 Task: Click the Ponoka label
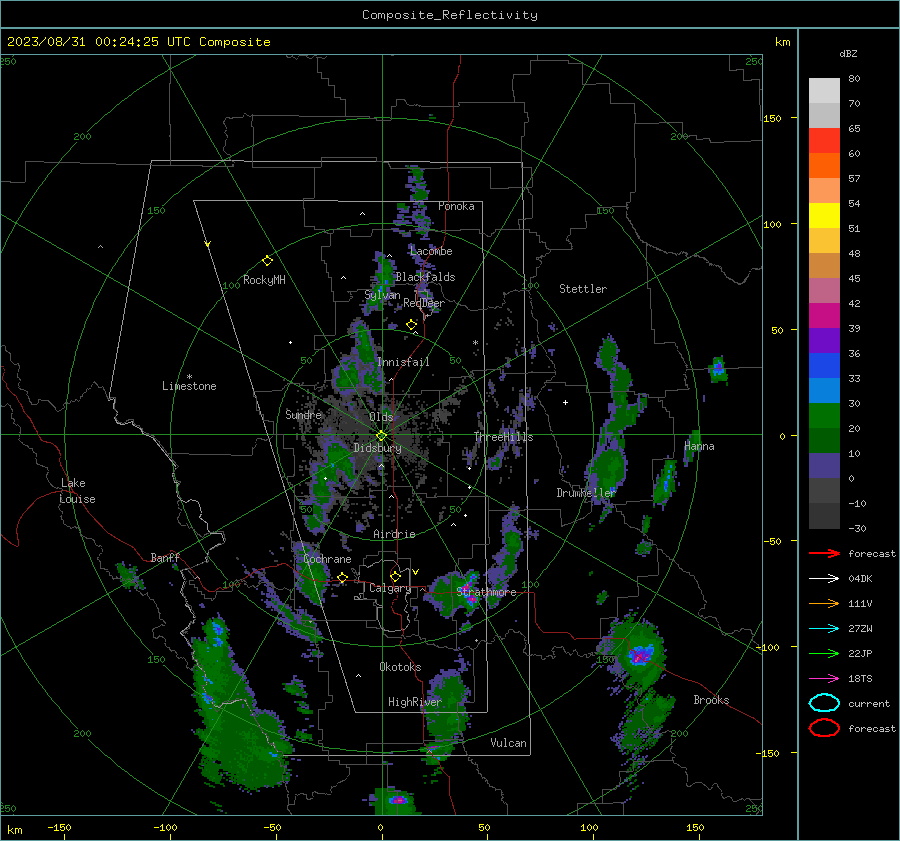coord(456,206)
